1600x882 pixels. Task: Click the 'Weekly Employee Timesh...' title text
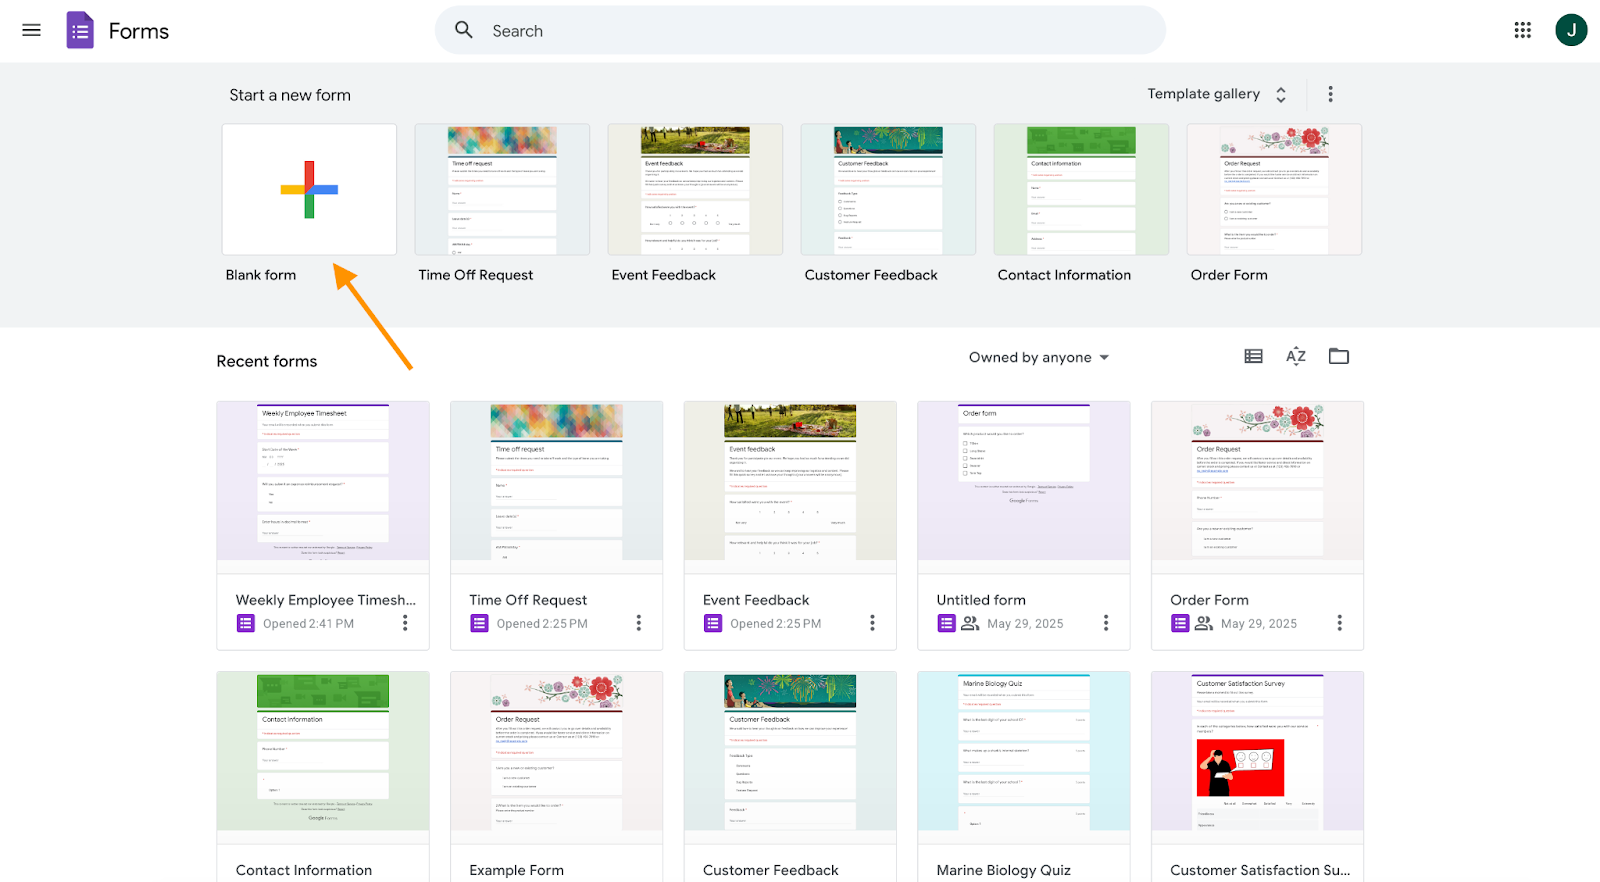326,600
